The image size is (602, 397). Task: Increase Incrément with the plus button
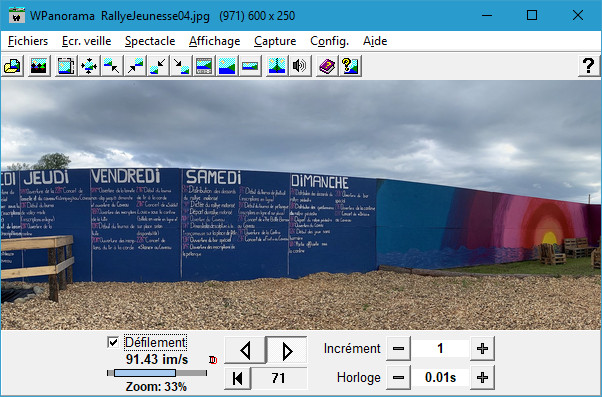[x=482, y=349]
